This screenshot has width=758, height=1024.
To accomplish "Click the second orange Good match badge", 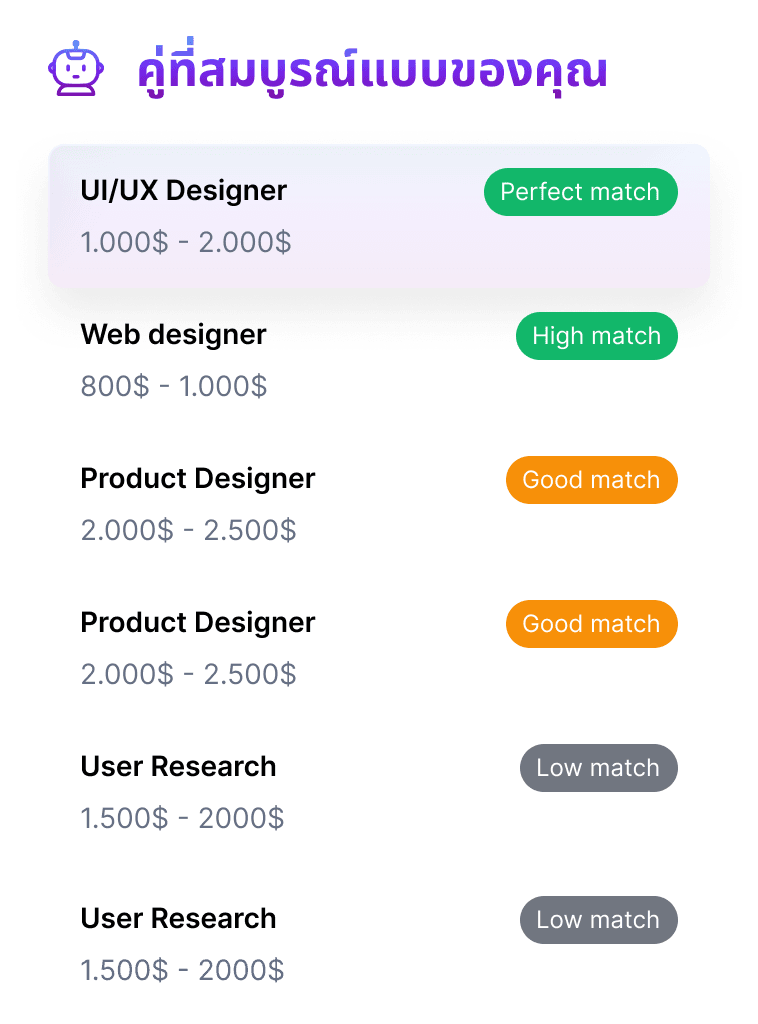I will tap(592, 624).
